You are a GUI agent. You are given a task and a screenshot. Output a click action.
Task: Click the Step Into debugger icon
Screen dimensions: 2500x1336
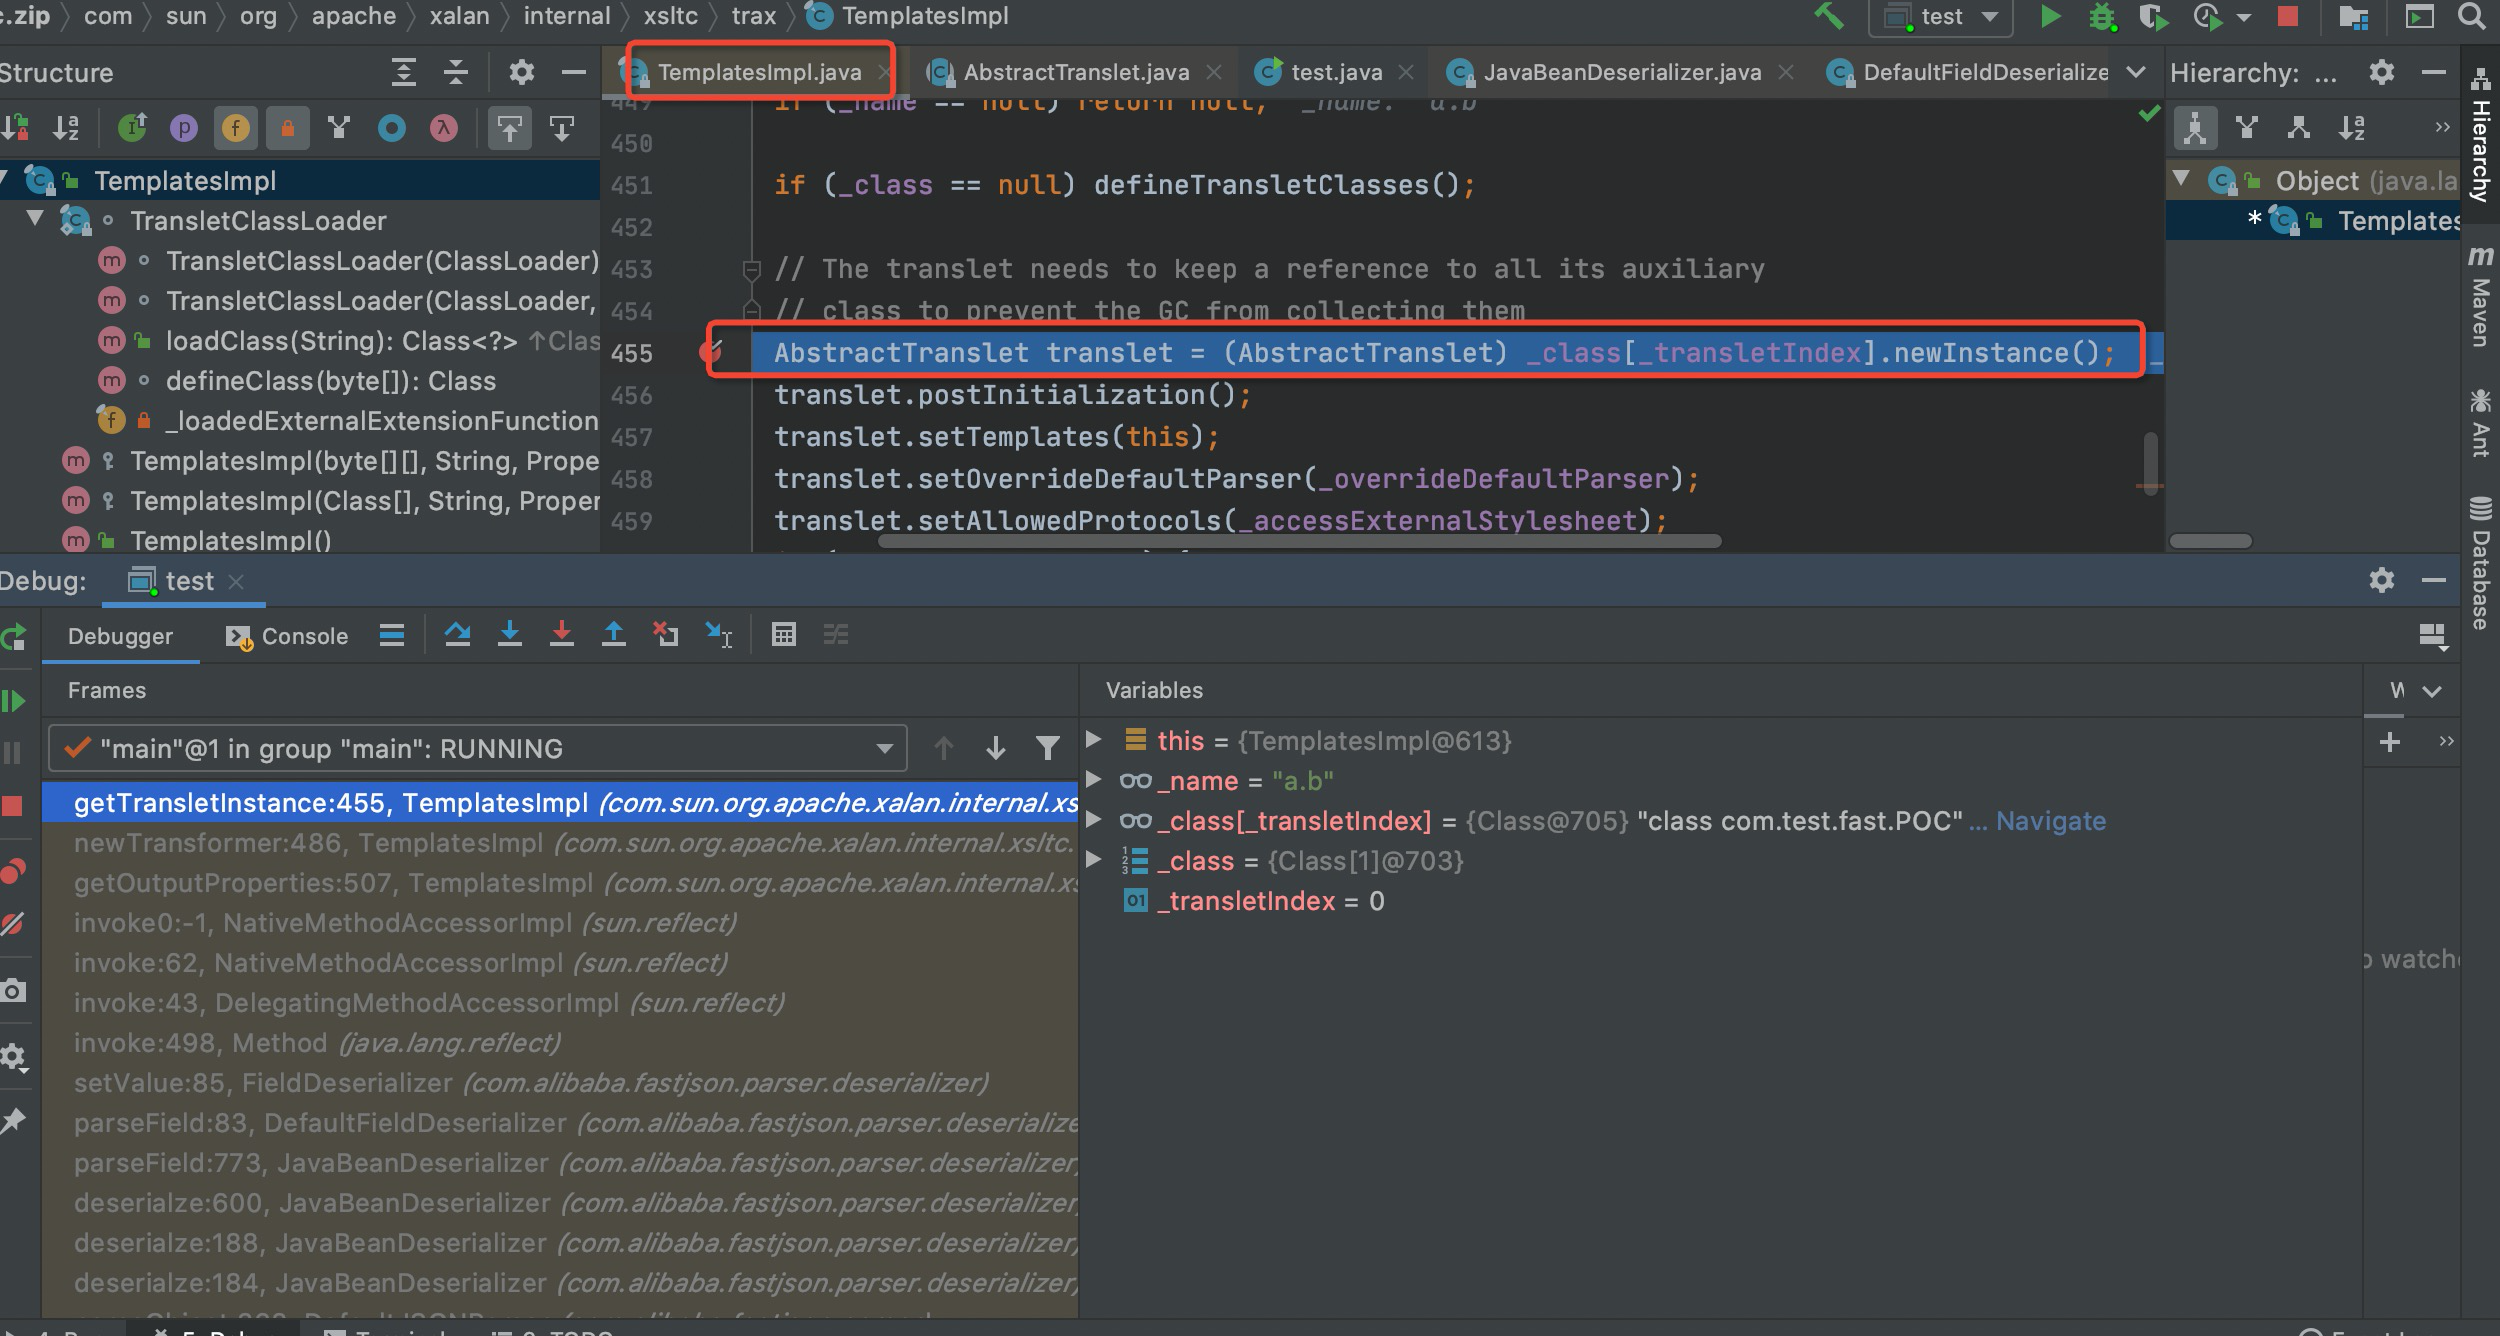click(510, 634)
